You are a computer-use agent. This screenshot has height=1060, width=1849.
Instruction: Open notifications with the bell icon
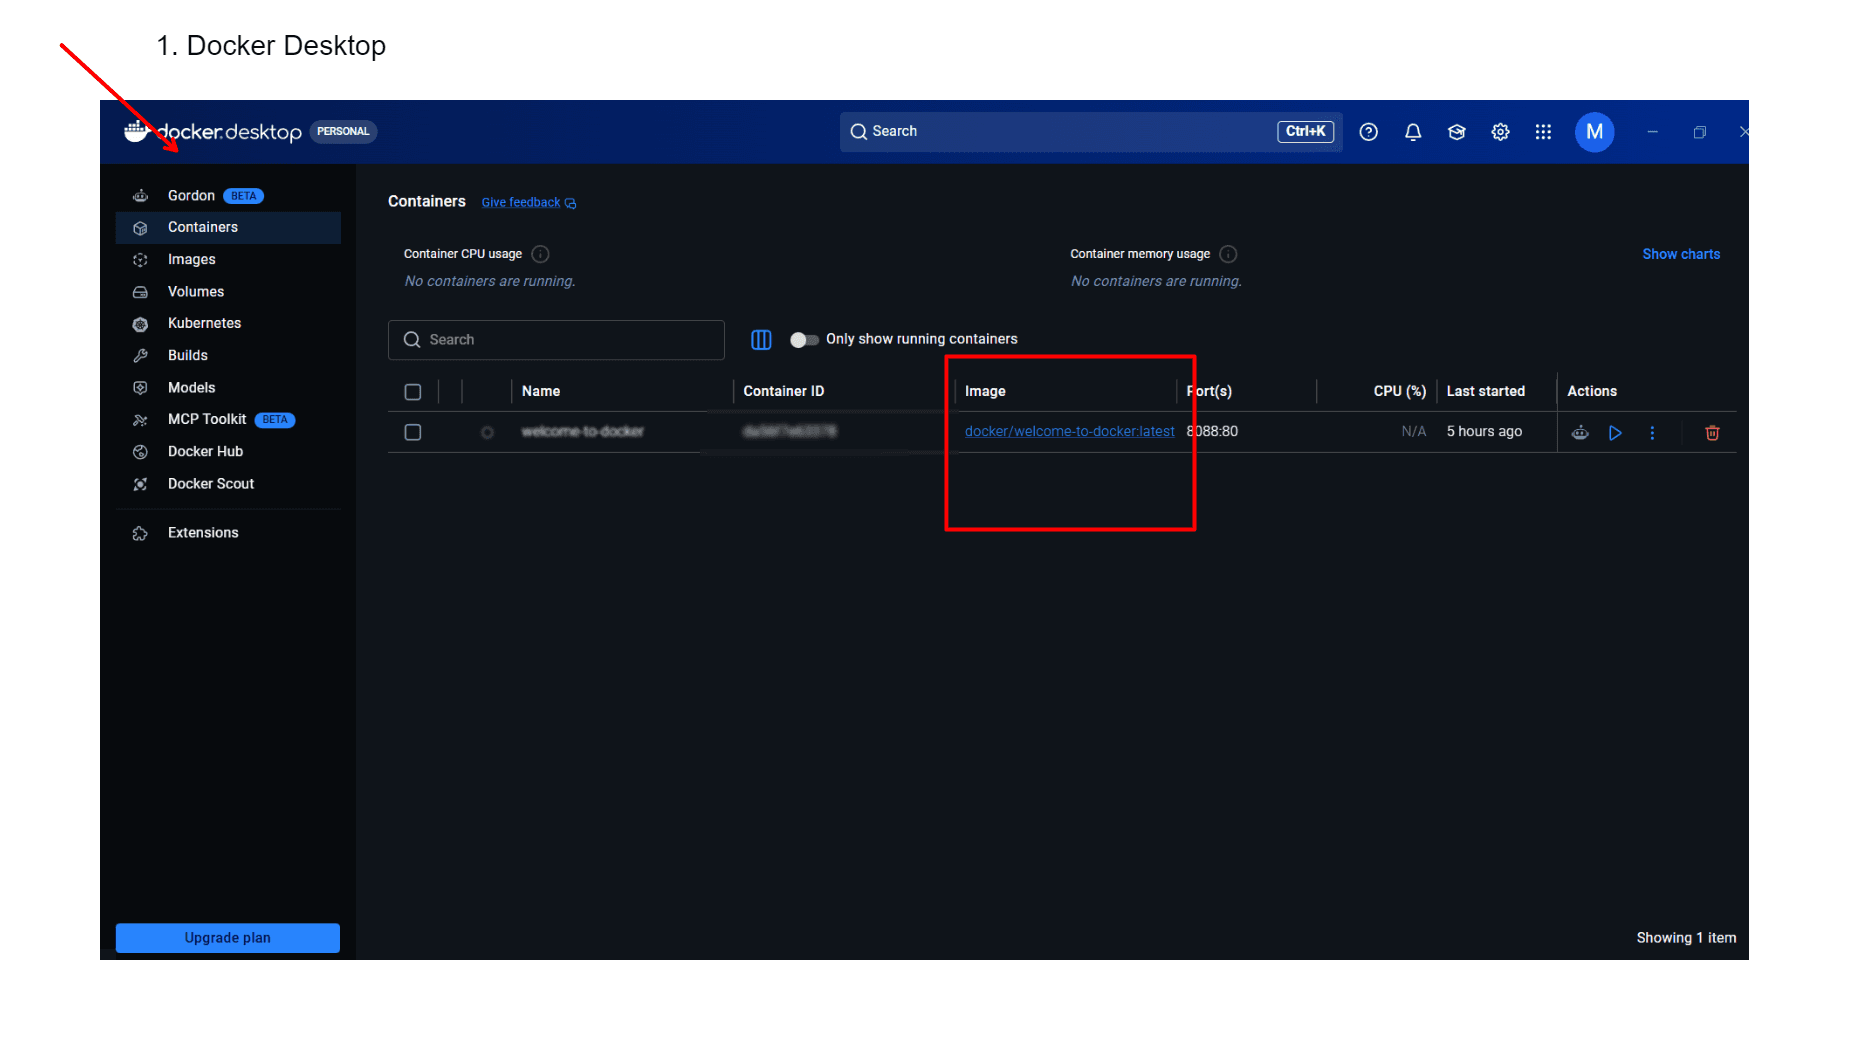pos(1413,132)
